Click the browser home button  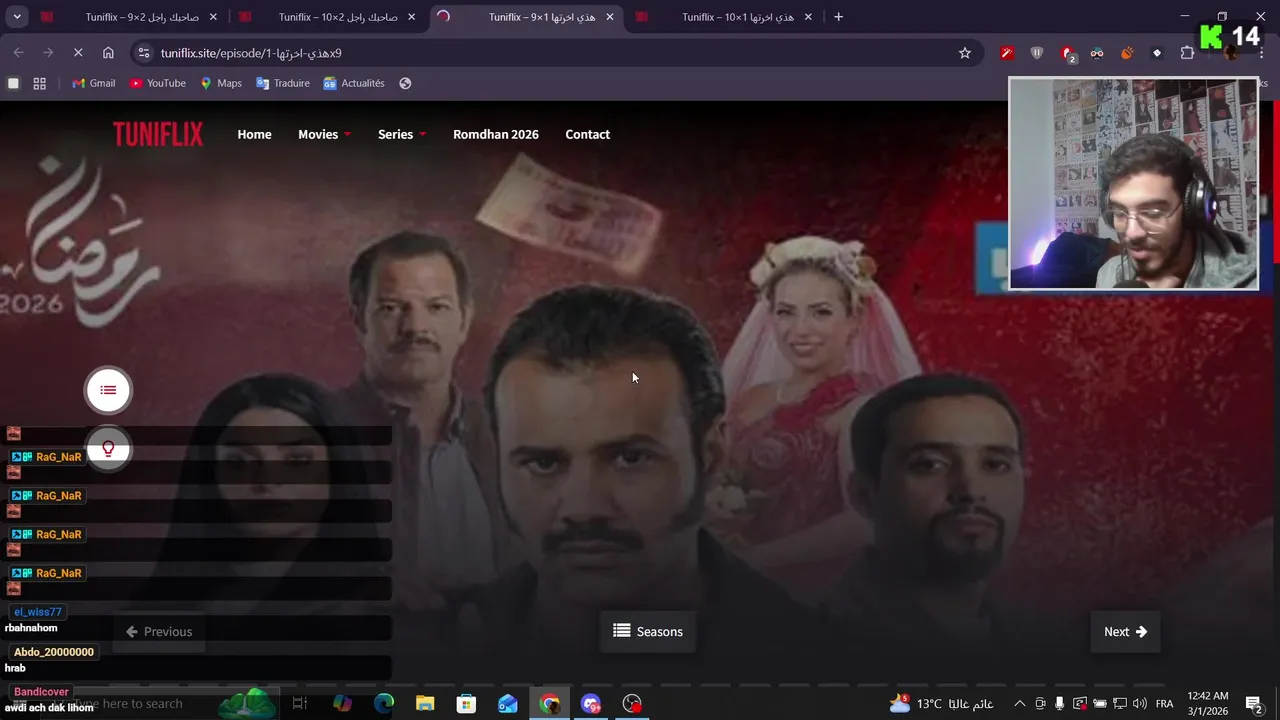click(108, 53)
